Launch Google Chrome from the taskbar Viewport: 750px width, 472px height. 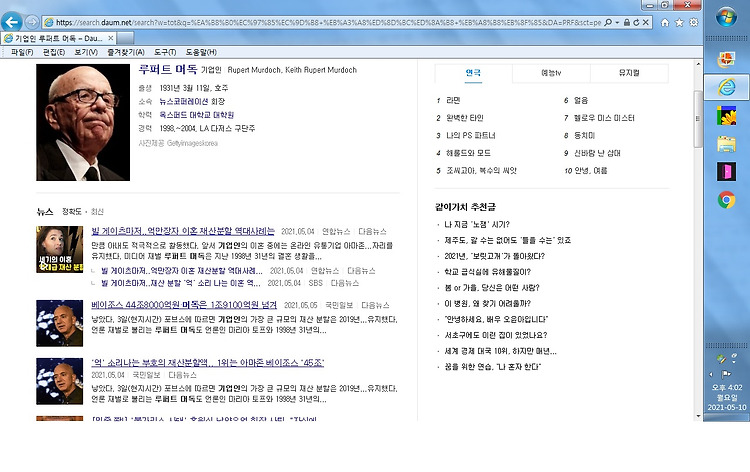pyautogui.click(x=727, y=200)
